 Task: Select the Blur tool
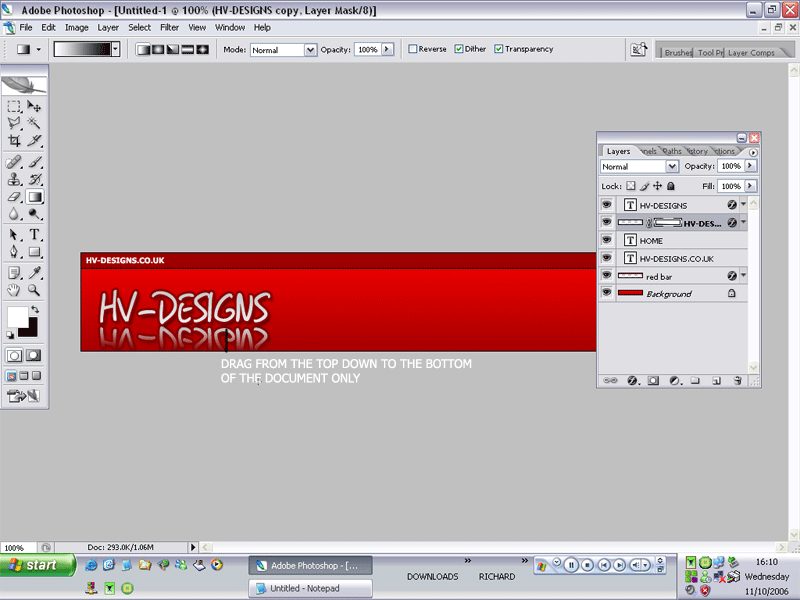click(x=14, y=214)
